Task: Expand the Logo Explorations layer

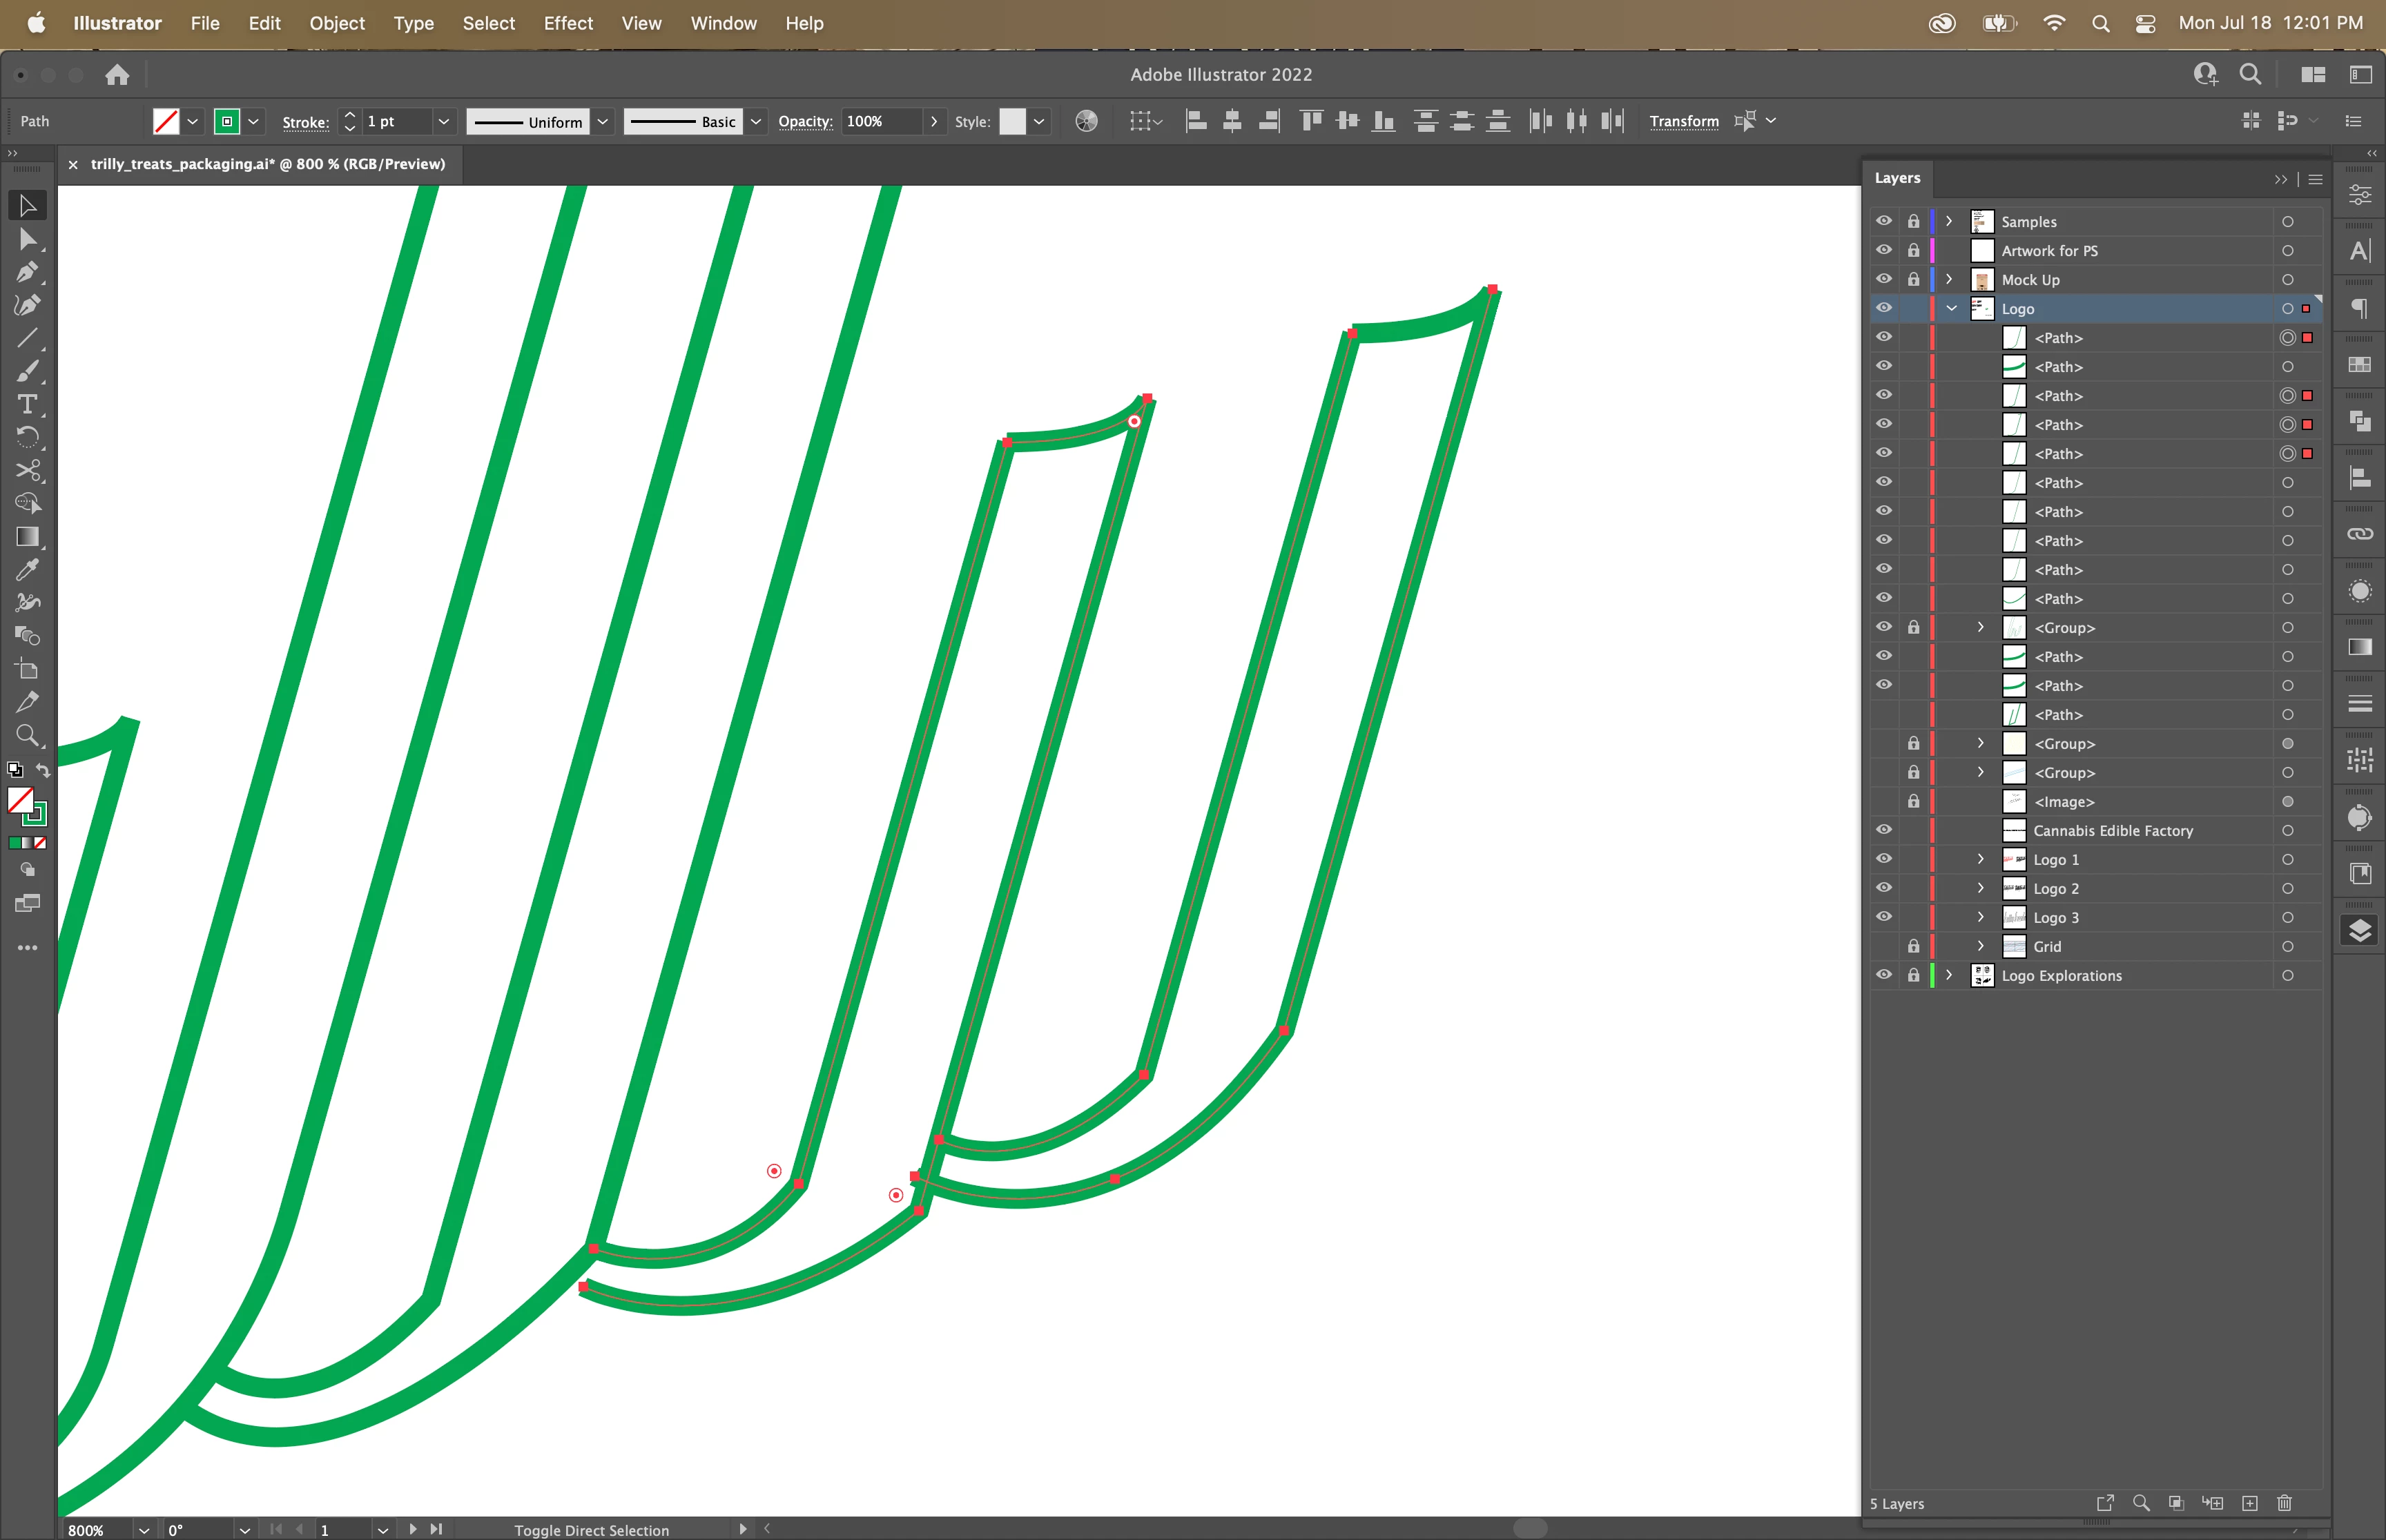Action: click(x=1949, y=975)
